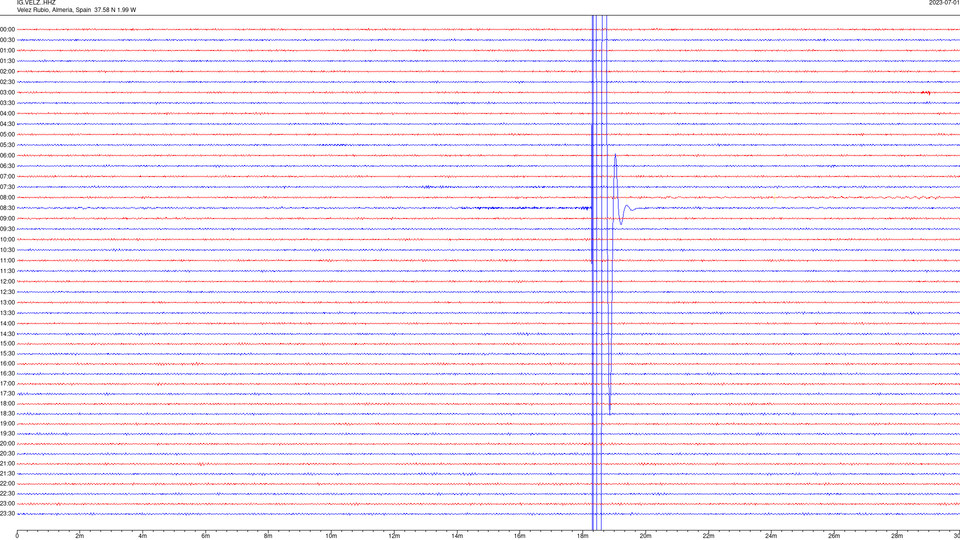Click the 10m tick label on the minute axis
The width and height of the screenshot is (960, 540).
[331, 536]
